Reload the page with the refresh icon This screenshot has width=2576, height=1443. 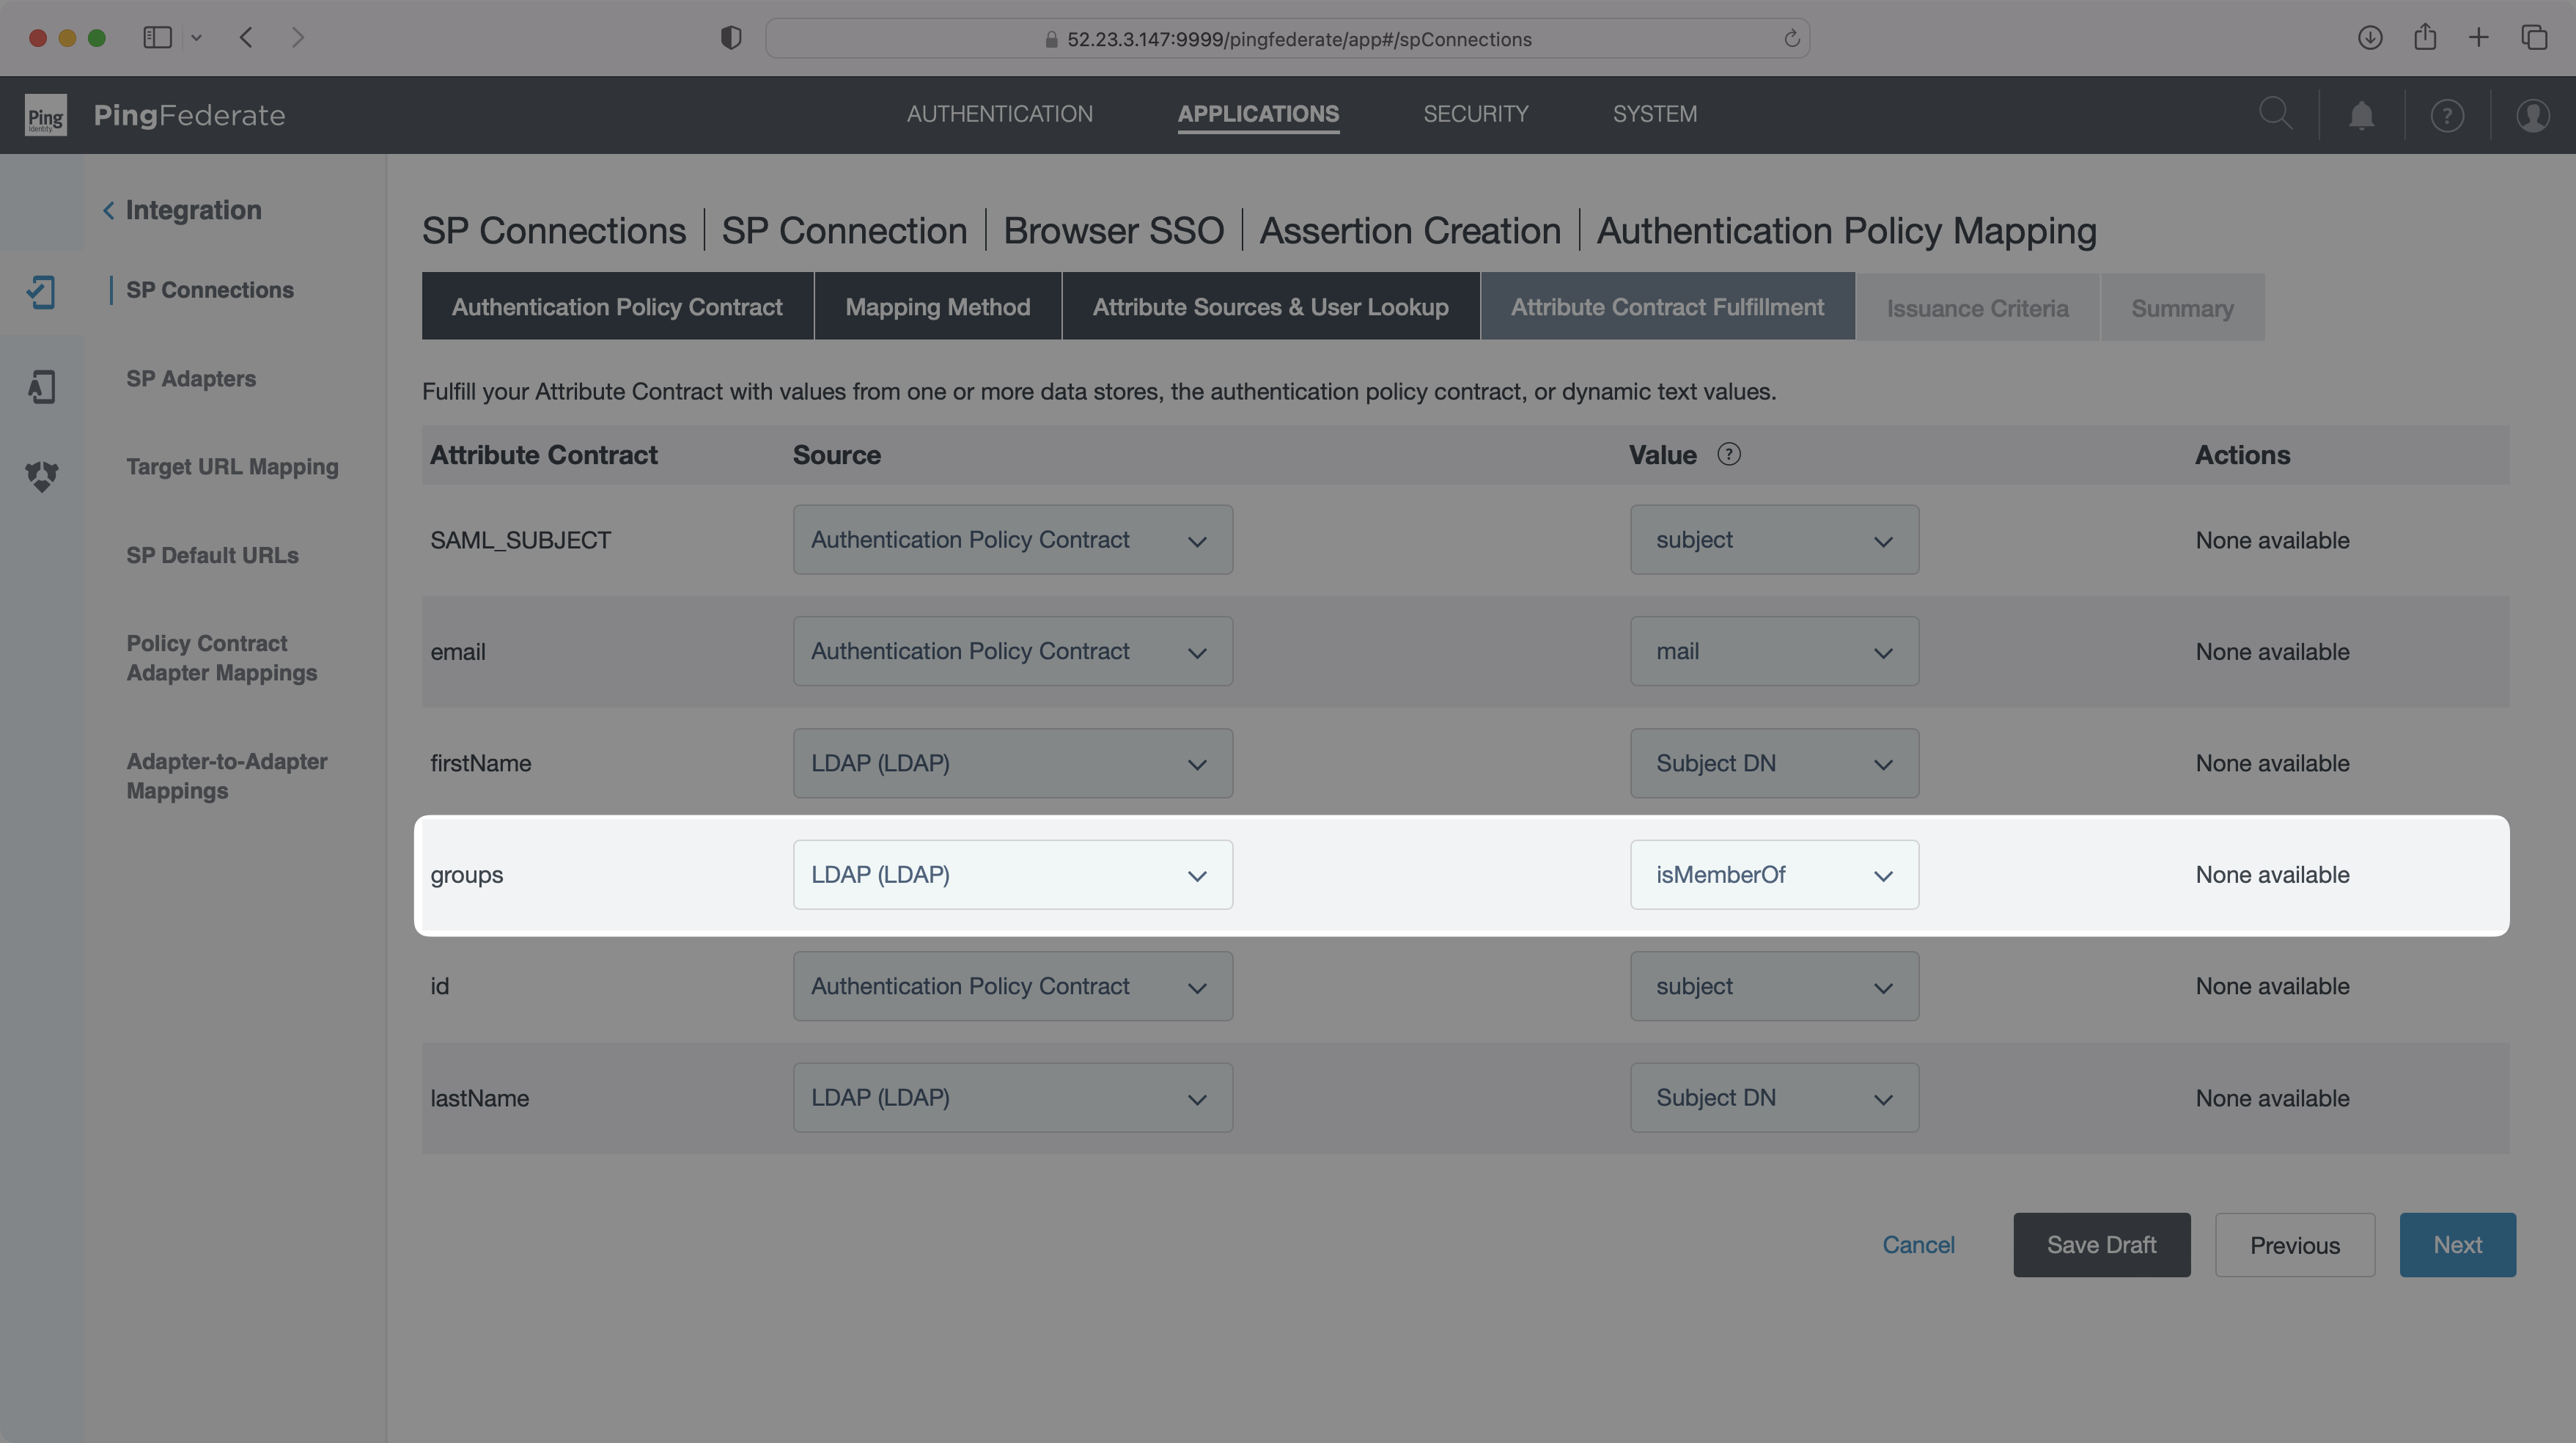click(1789, 39)
